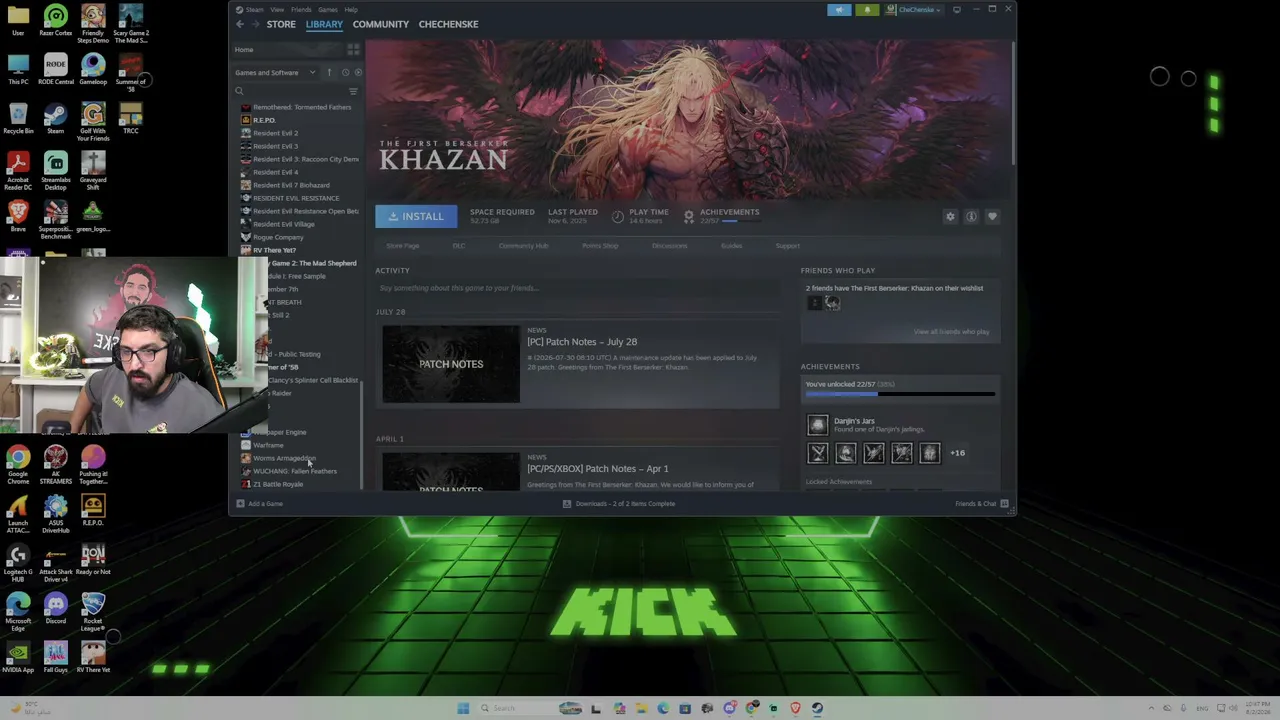This screenshot has height=720, width=1280.
Task: Select Warframe in the library list
Action: pos(268,445)
